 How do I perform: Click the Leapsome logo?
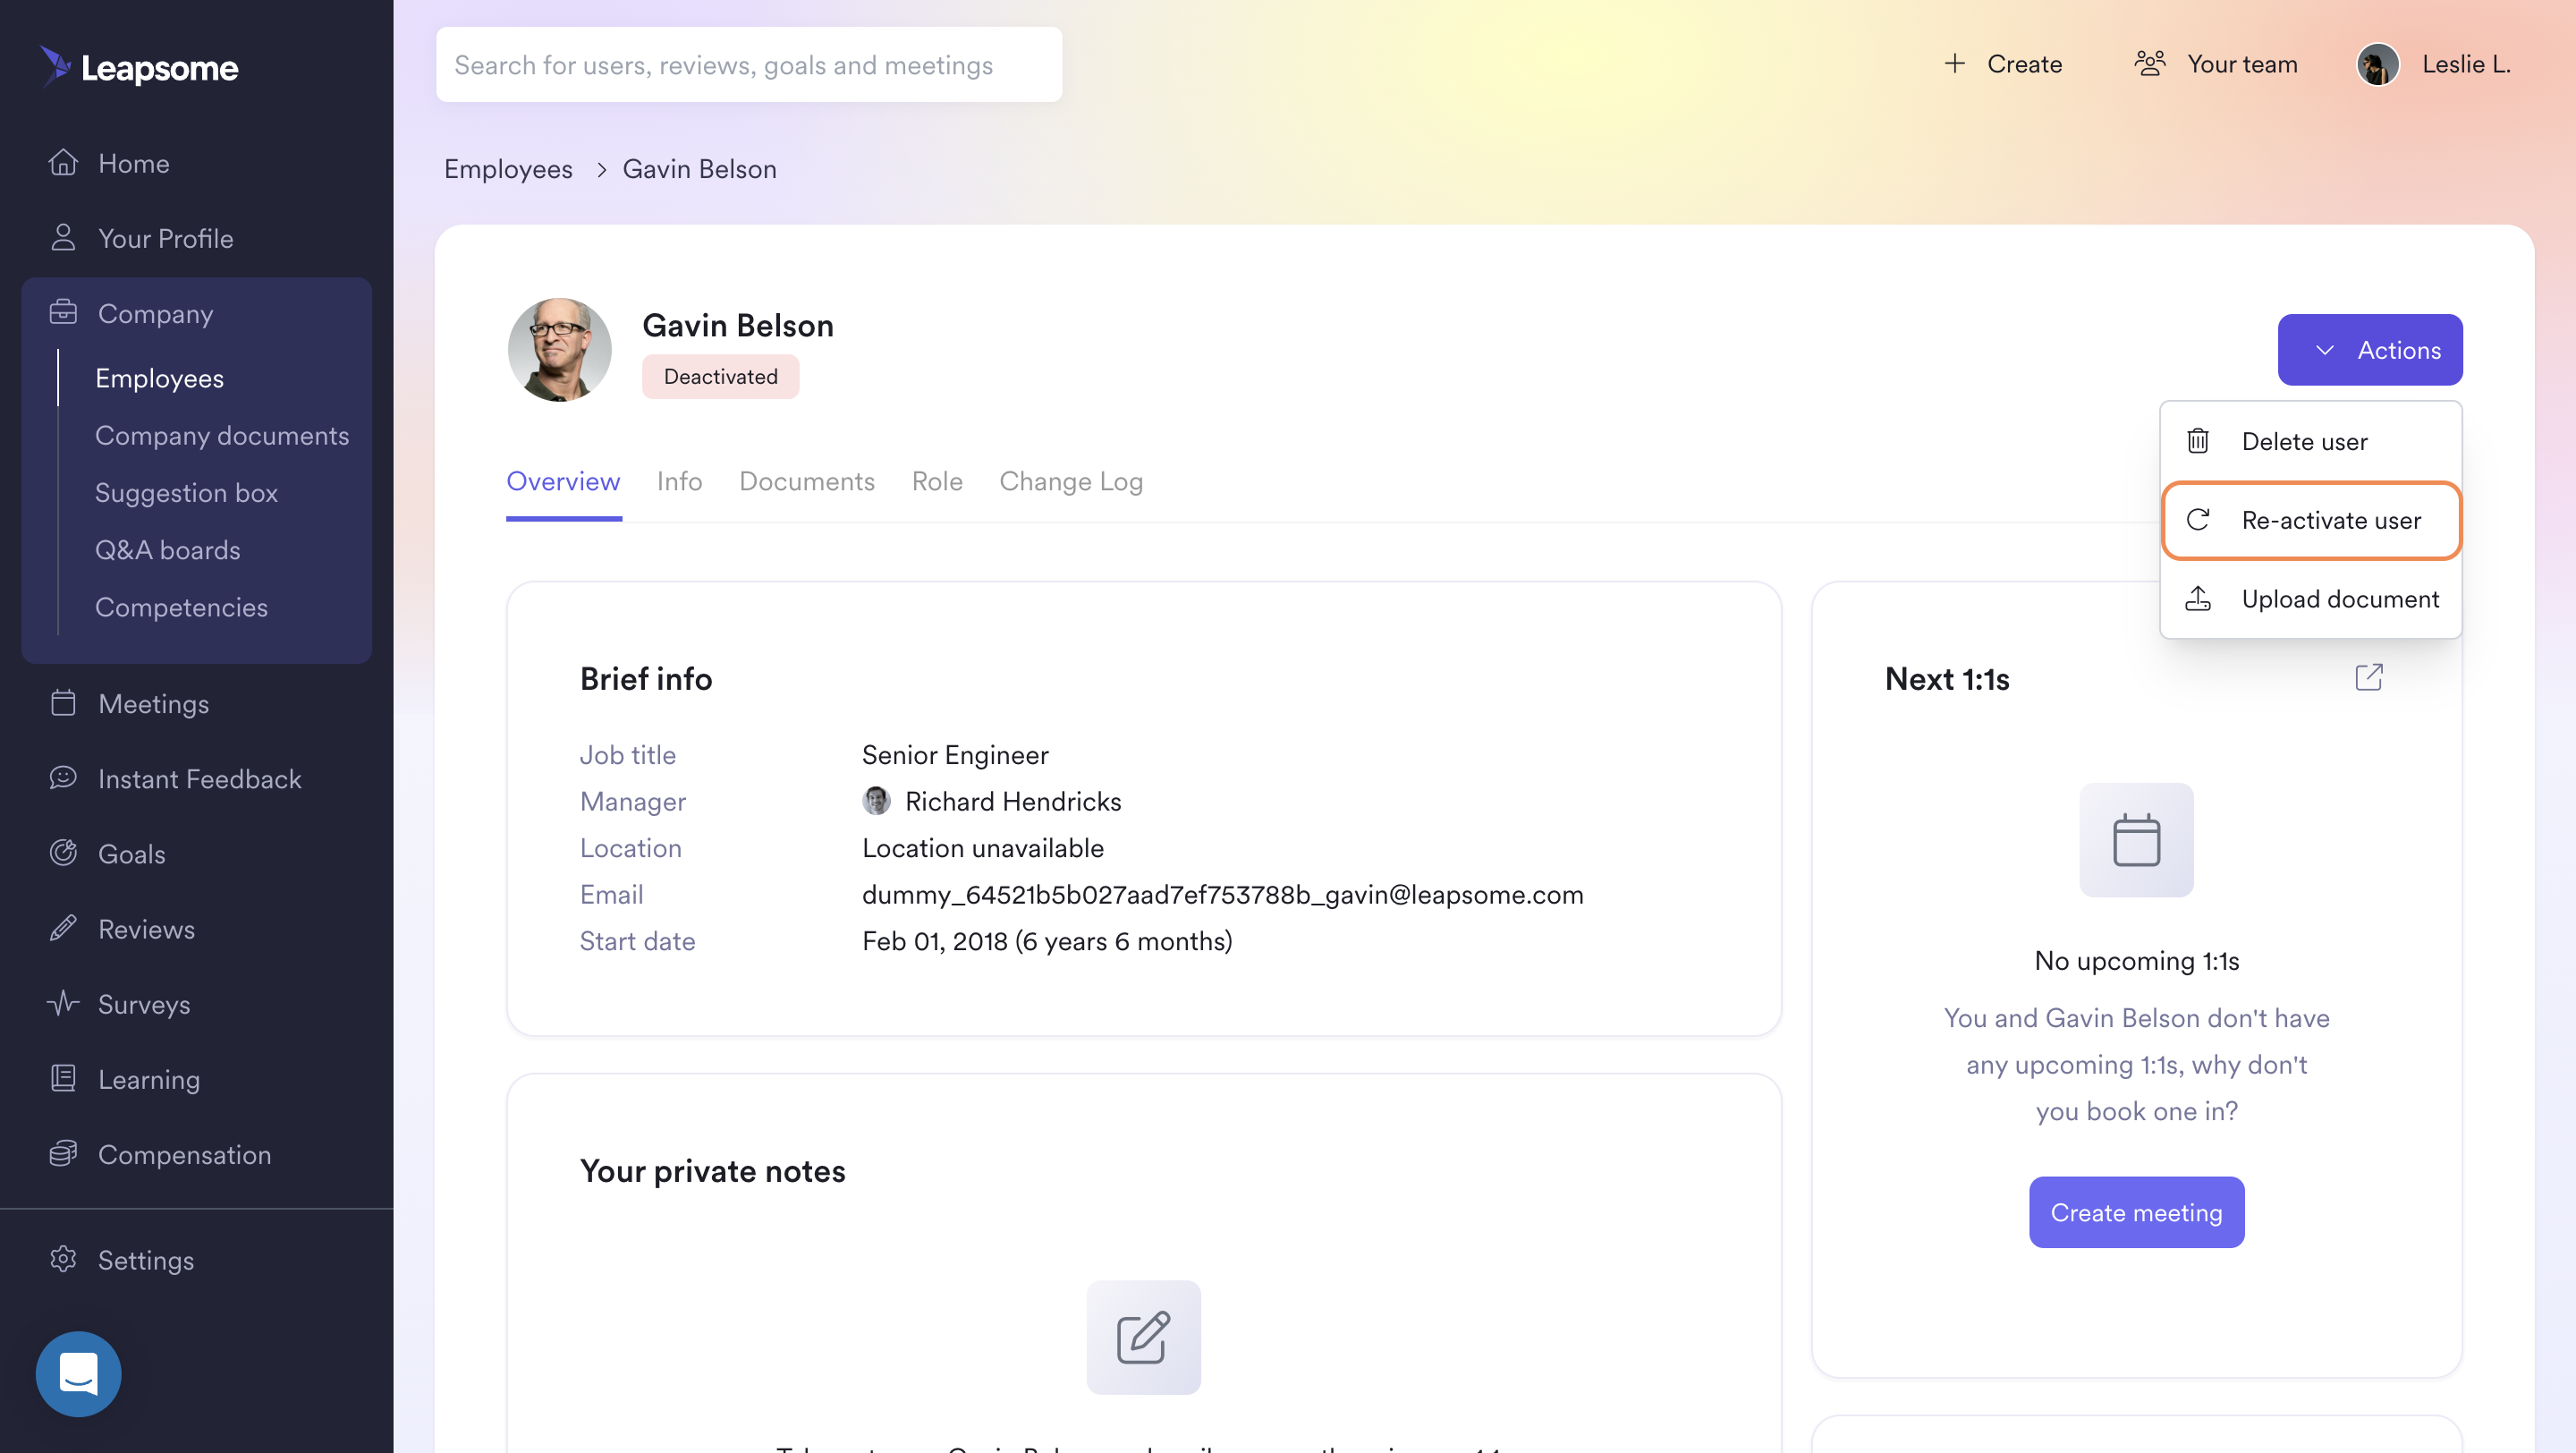tap(139, 66)
